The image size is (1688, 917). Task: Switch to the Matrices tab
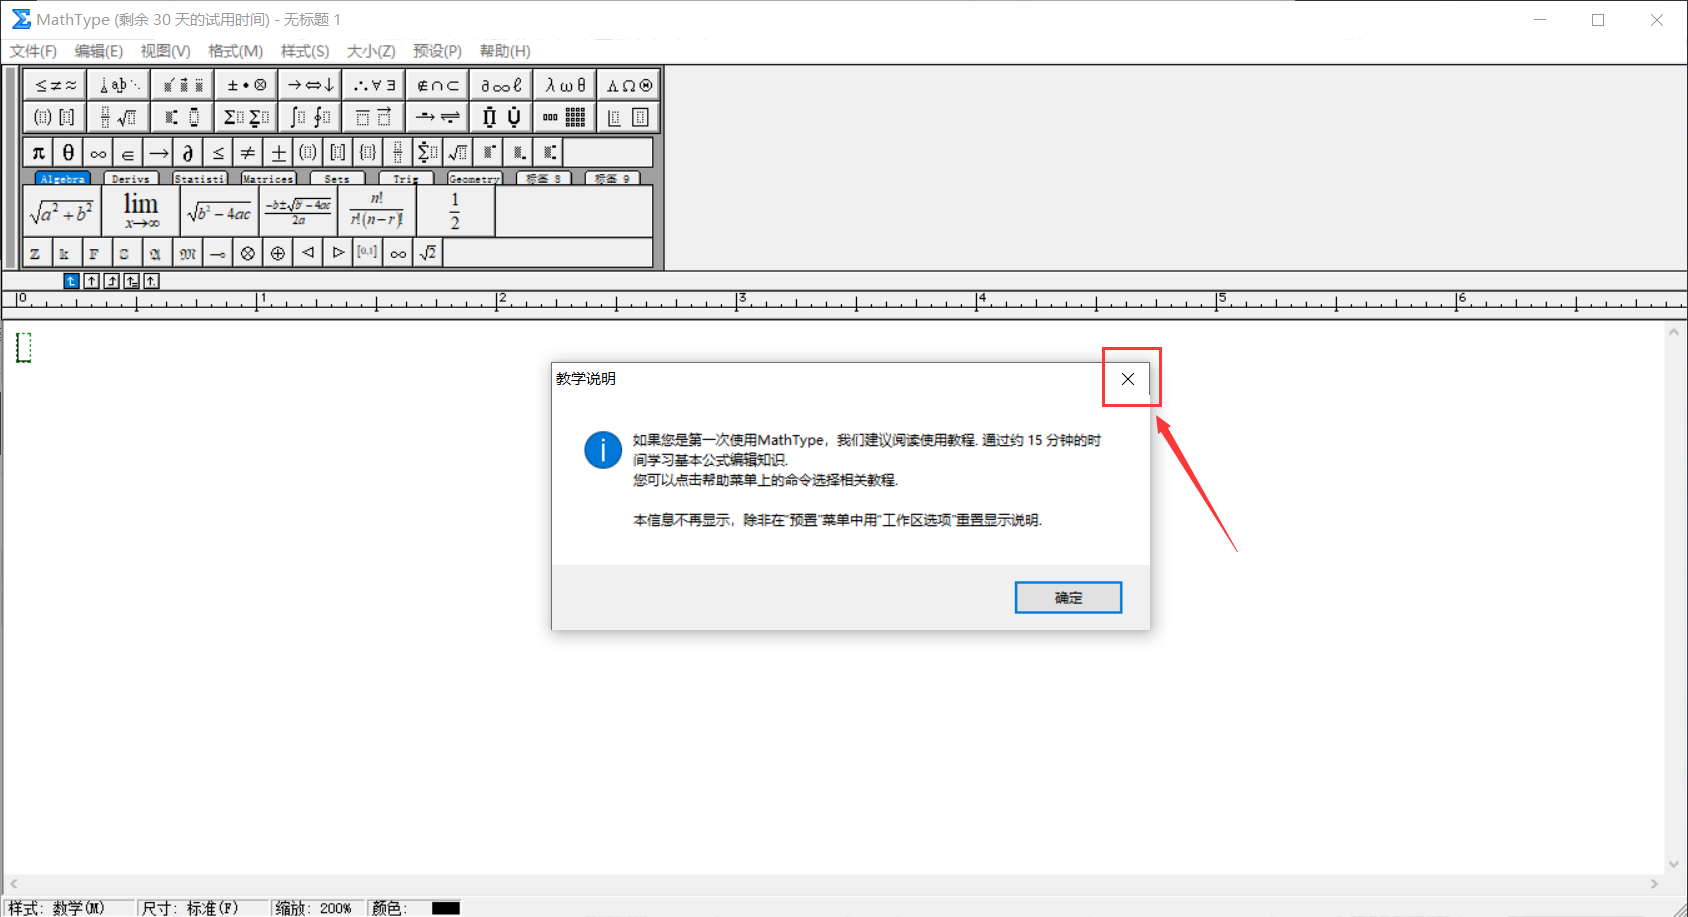click(x=268, y=179)
